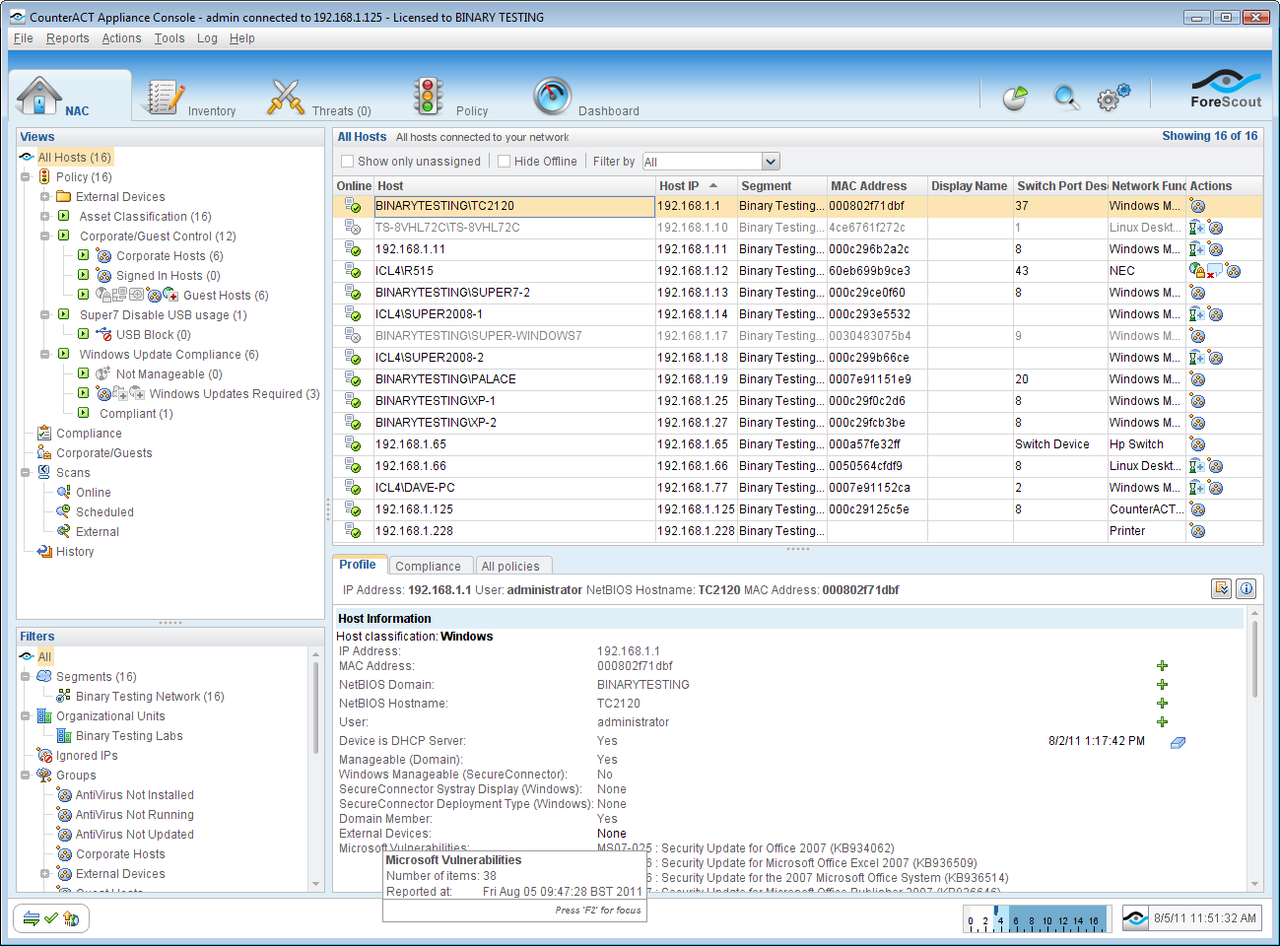Image resolution: width=1280 pixels, height=946 pixels.
Task: Sort by MAC Address column header
Action: [x=877, y=186]
